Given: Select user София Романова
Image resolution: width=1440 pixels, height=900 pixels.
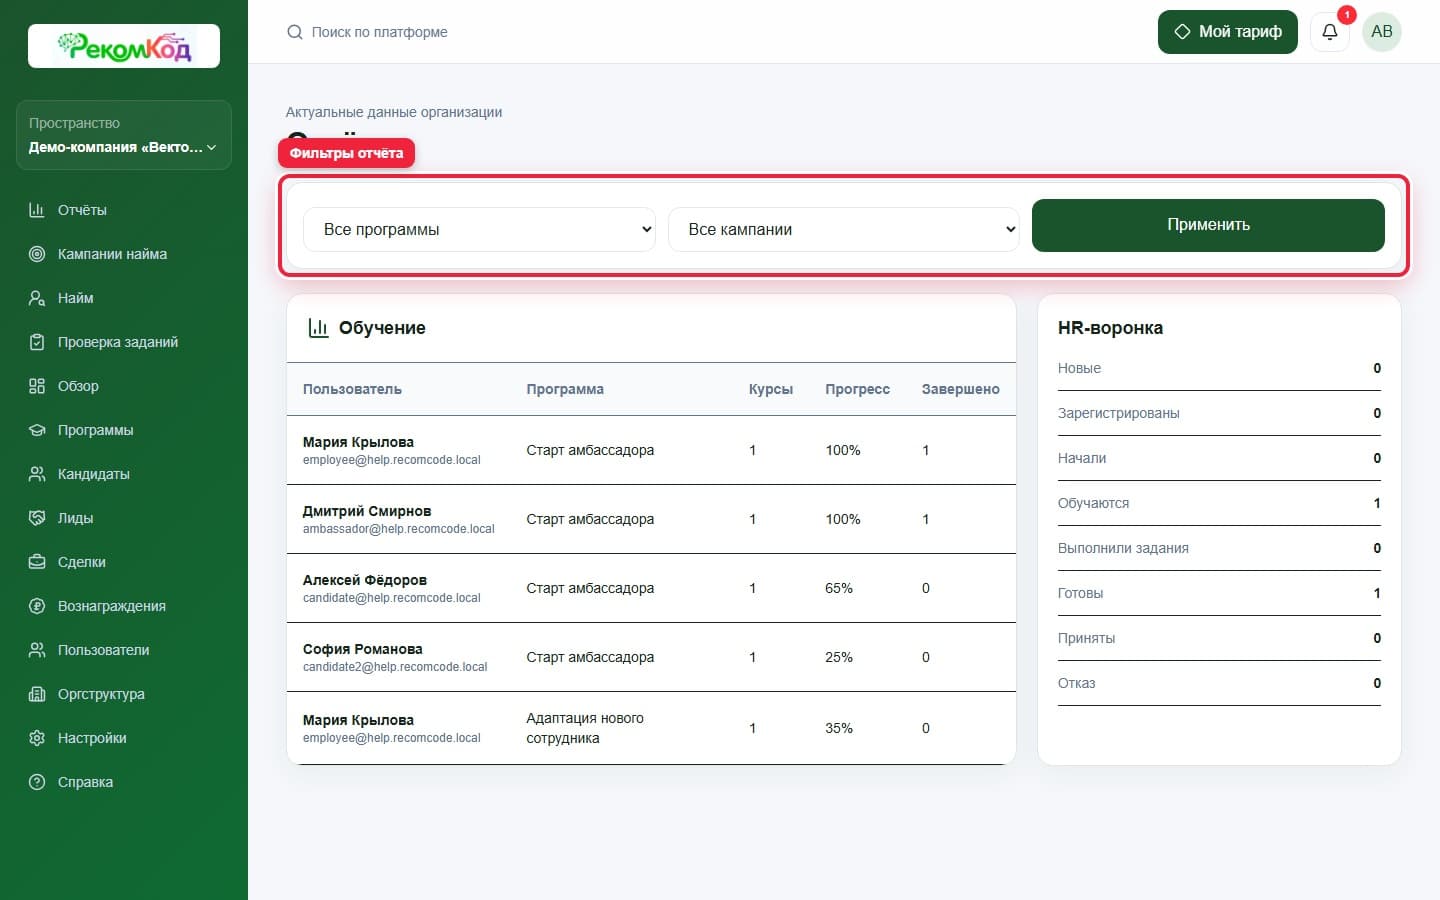Looking at the screenshot, I should [x=363, y=649].
